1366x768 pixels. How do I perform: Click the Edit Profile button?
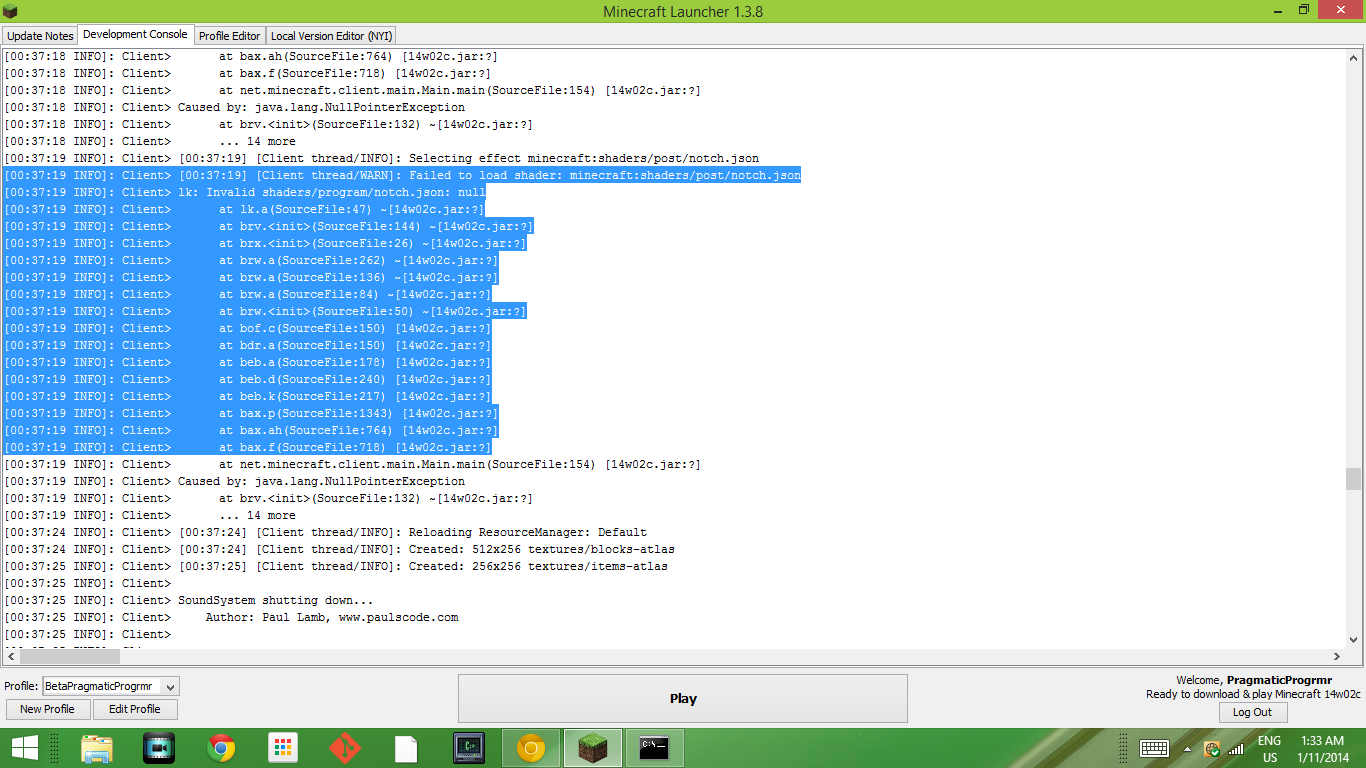(x=135, y=709)
